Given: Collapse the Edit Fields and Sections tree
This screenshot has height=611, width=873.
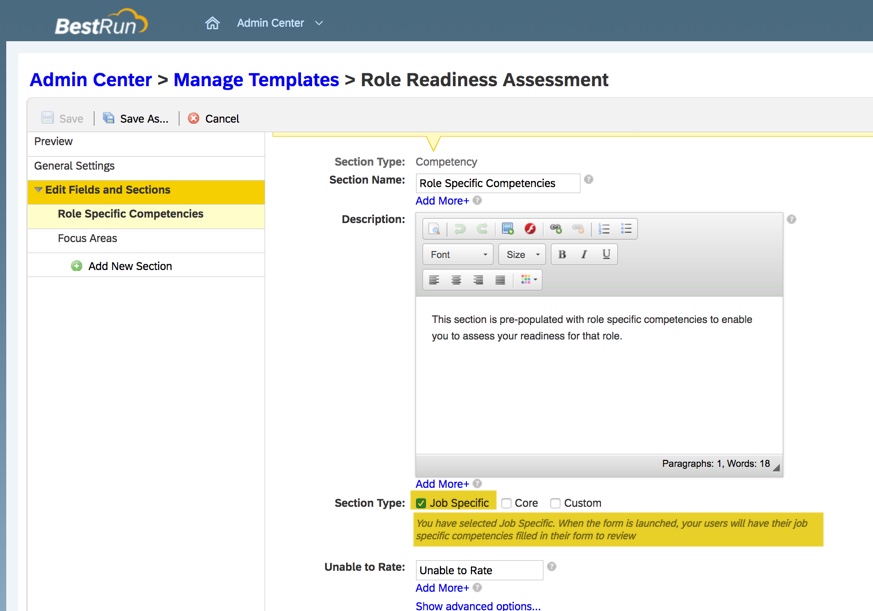Looking at the screenshot, I should (39, 190).
